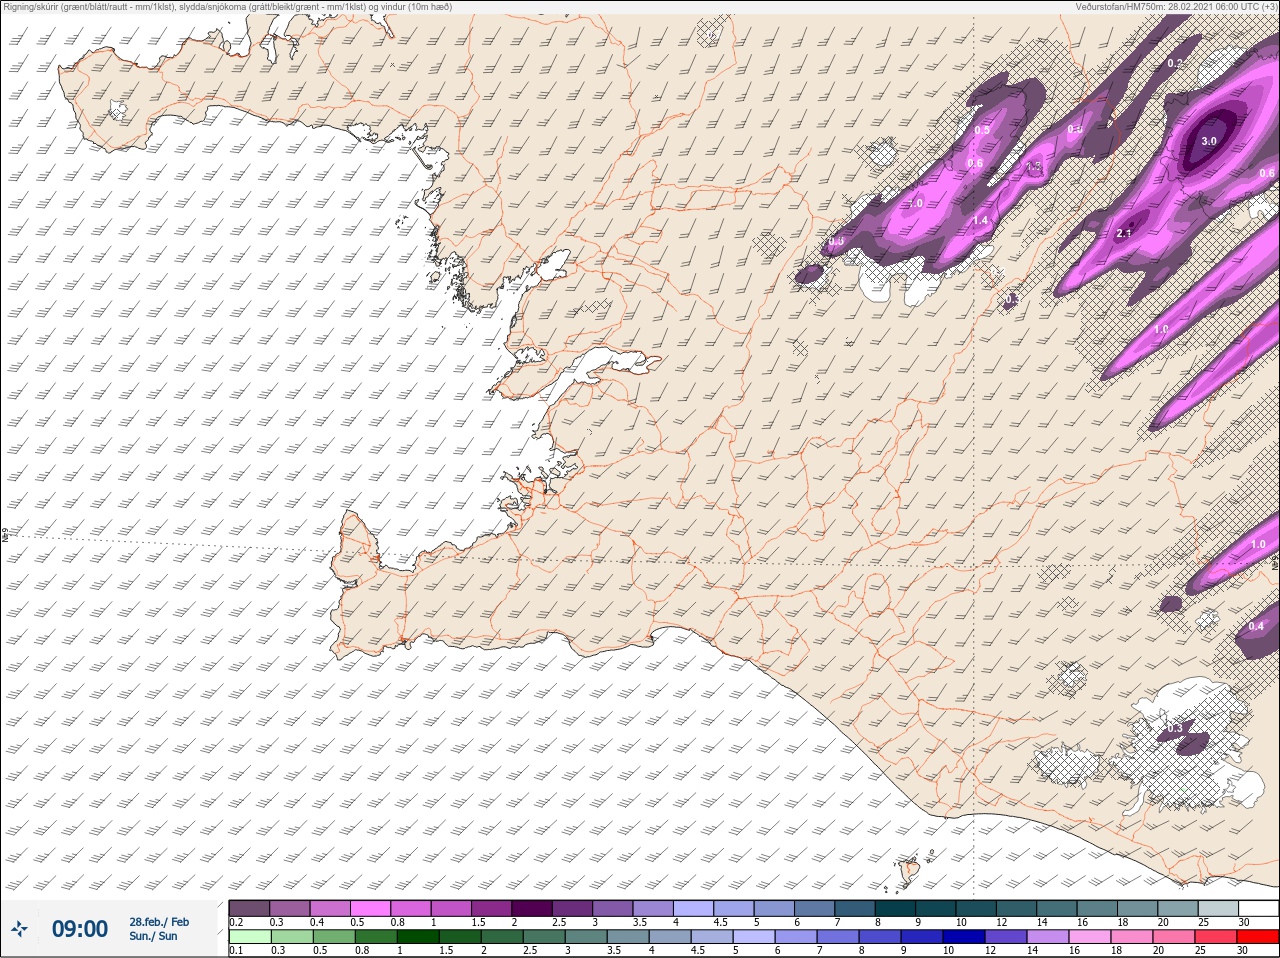The image size is (1280, 958).
Task: Pick the bright pink swatch labelled 0.5 in the upper legend
Action: 370,908
